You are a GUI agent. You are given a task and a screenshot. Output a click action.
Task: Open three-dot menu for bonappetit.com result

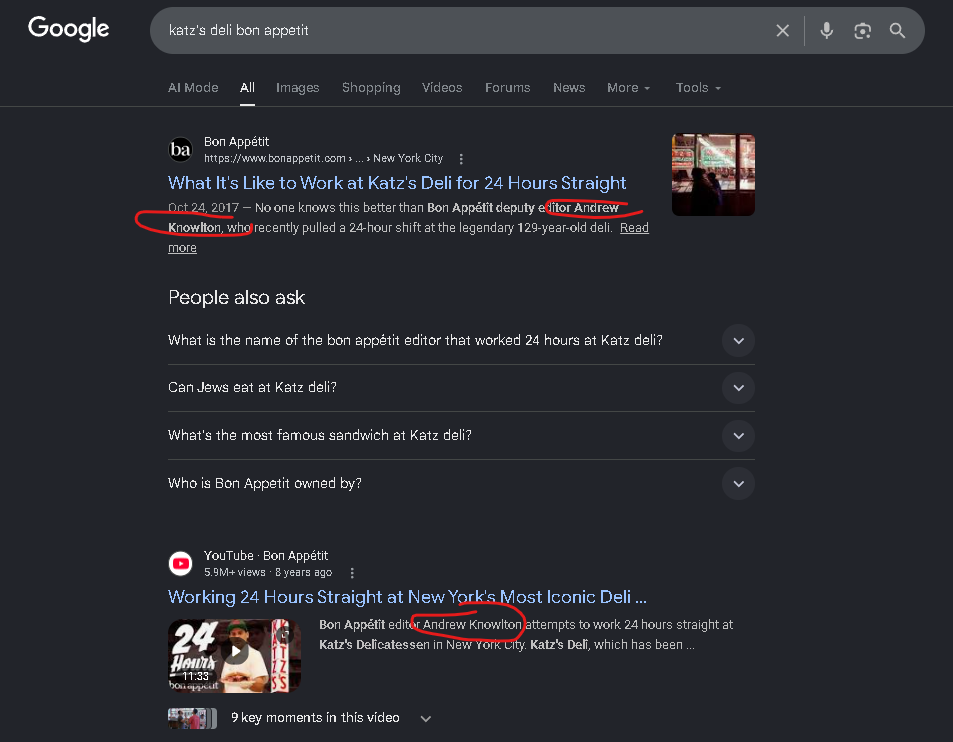(461, 159)
